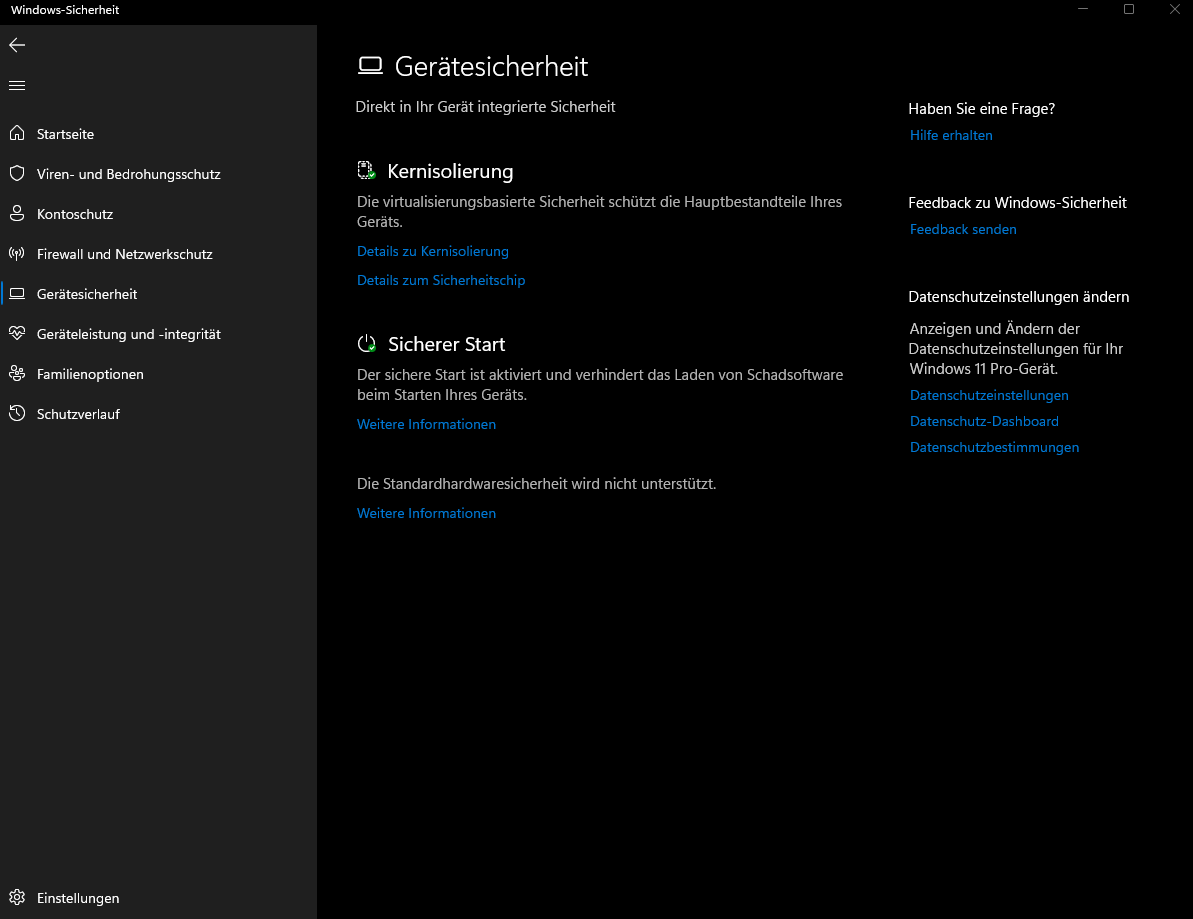This screenshot has height=919, width=1193.
Task: Open Kontoschutz using the person icon
Action: tap(17, 214)
